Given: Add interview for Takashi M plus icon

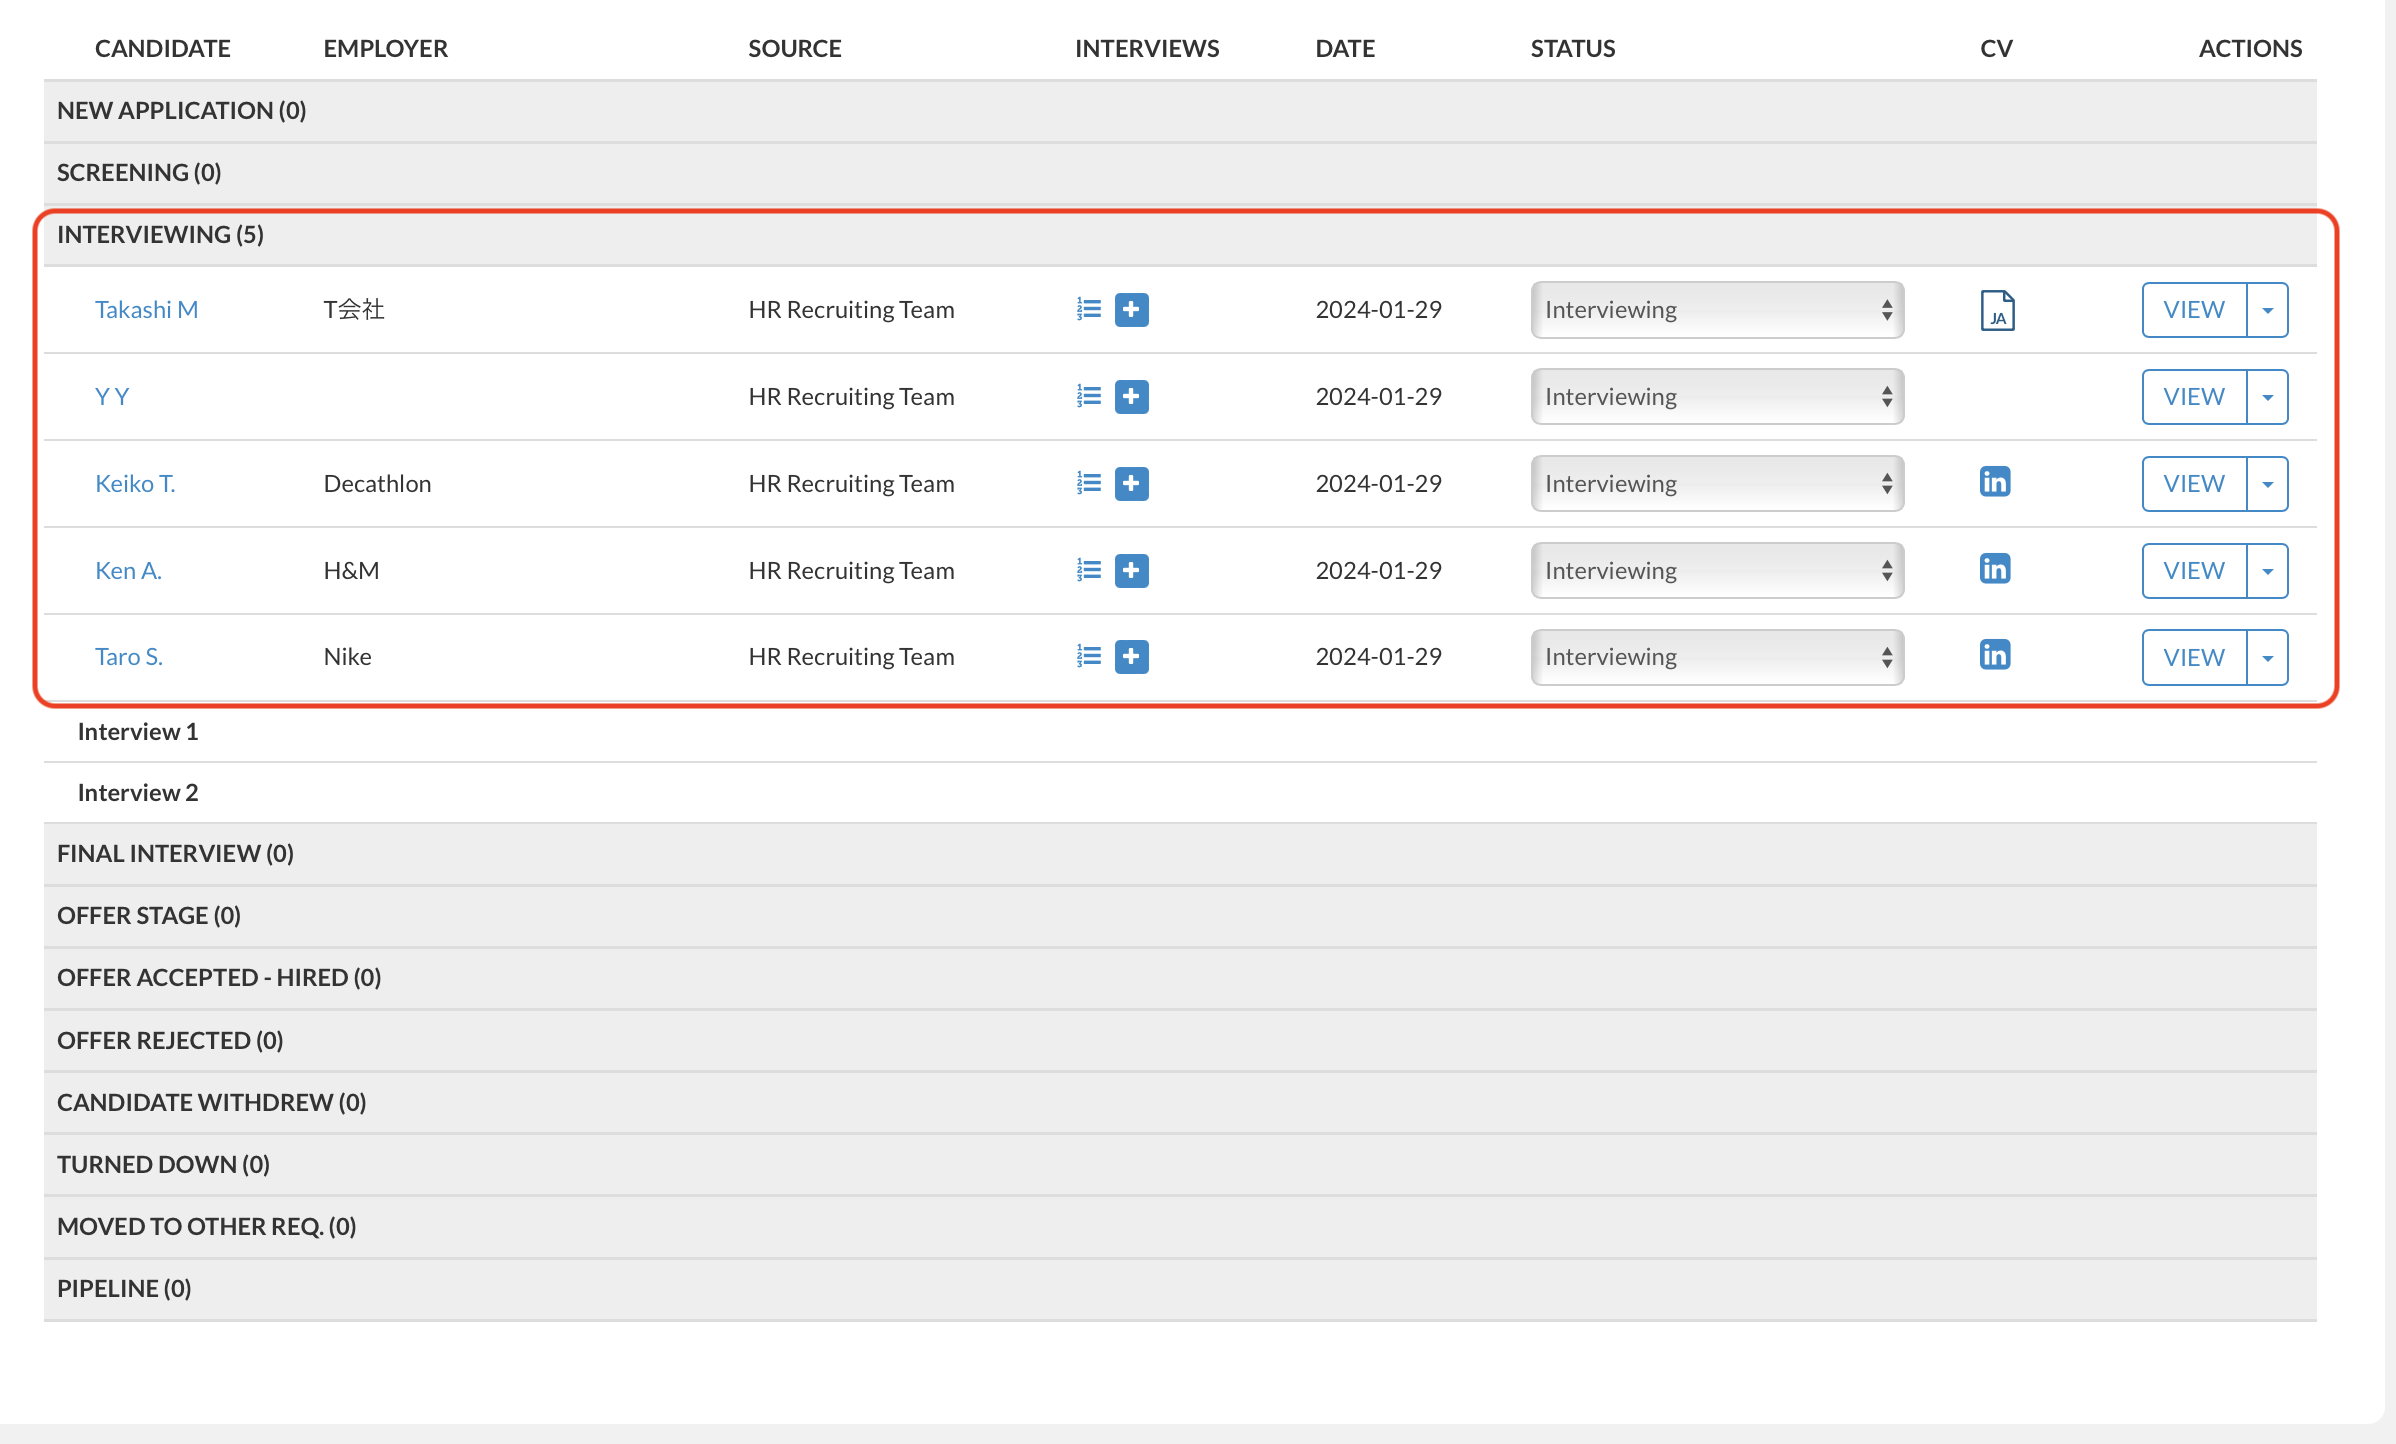Looking at the screenshot, I should coord(1131,310).
